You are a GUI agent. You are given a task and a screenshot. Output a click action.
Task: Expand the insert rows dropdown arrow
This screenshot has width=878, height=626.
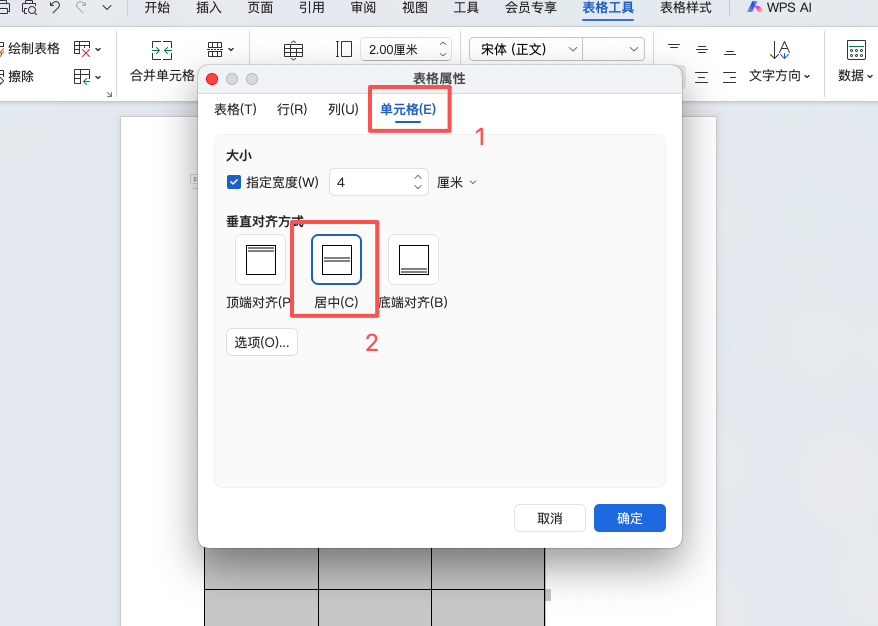98,77
